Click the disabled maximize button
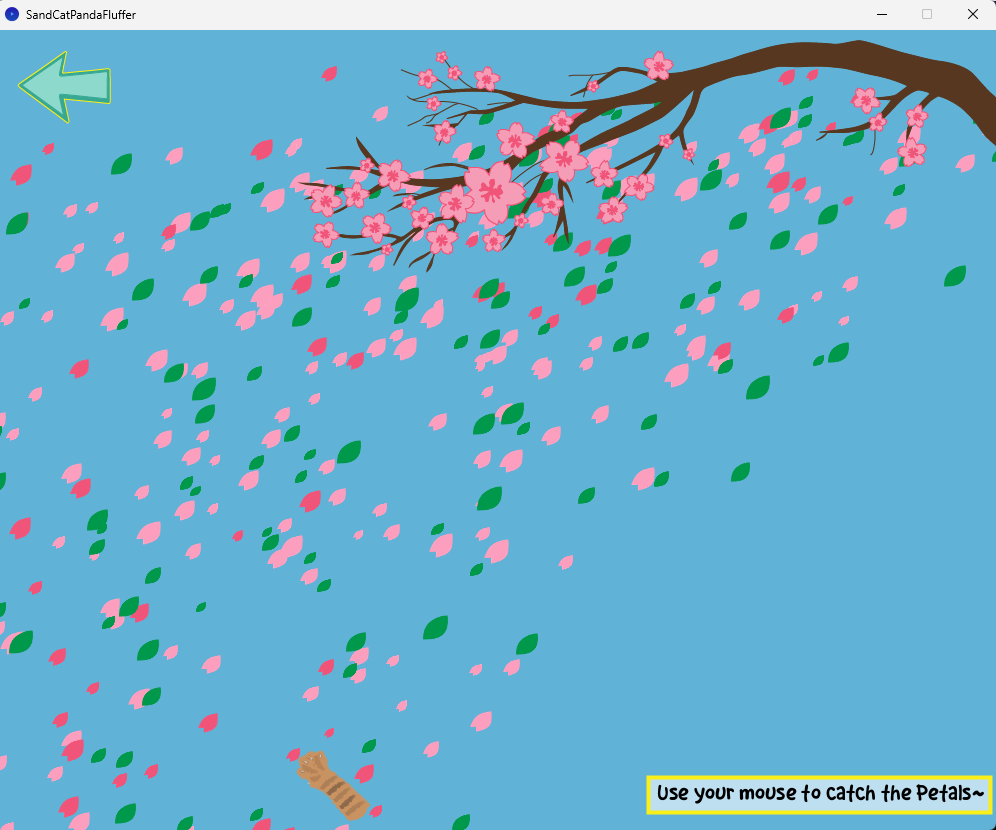This screenshot has width=996, height=830. tap(927, 14)
